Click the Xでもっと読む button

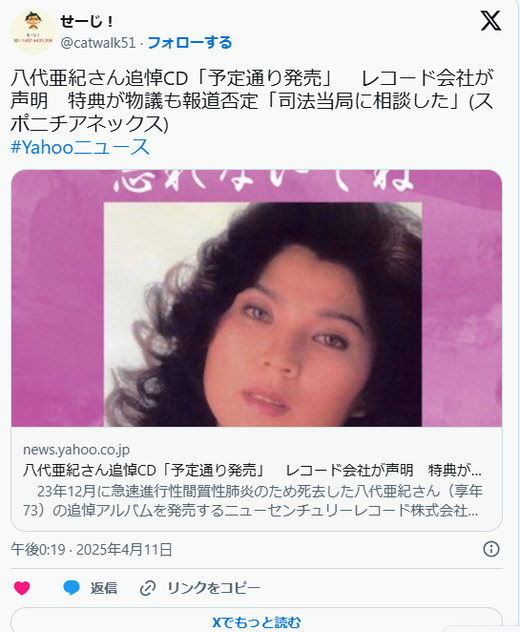coord(256,622)
